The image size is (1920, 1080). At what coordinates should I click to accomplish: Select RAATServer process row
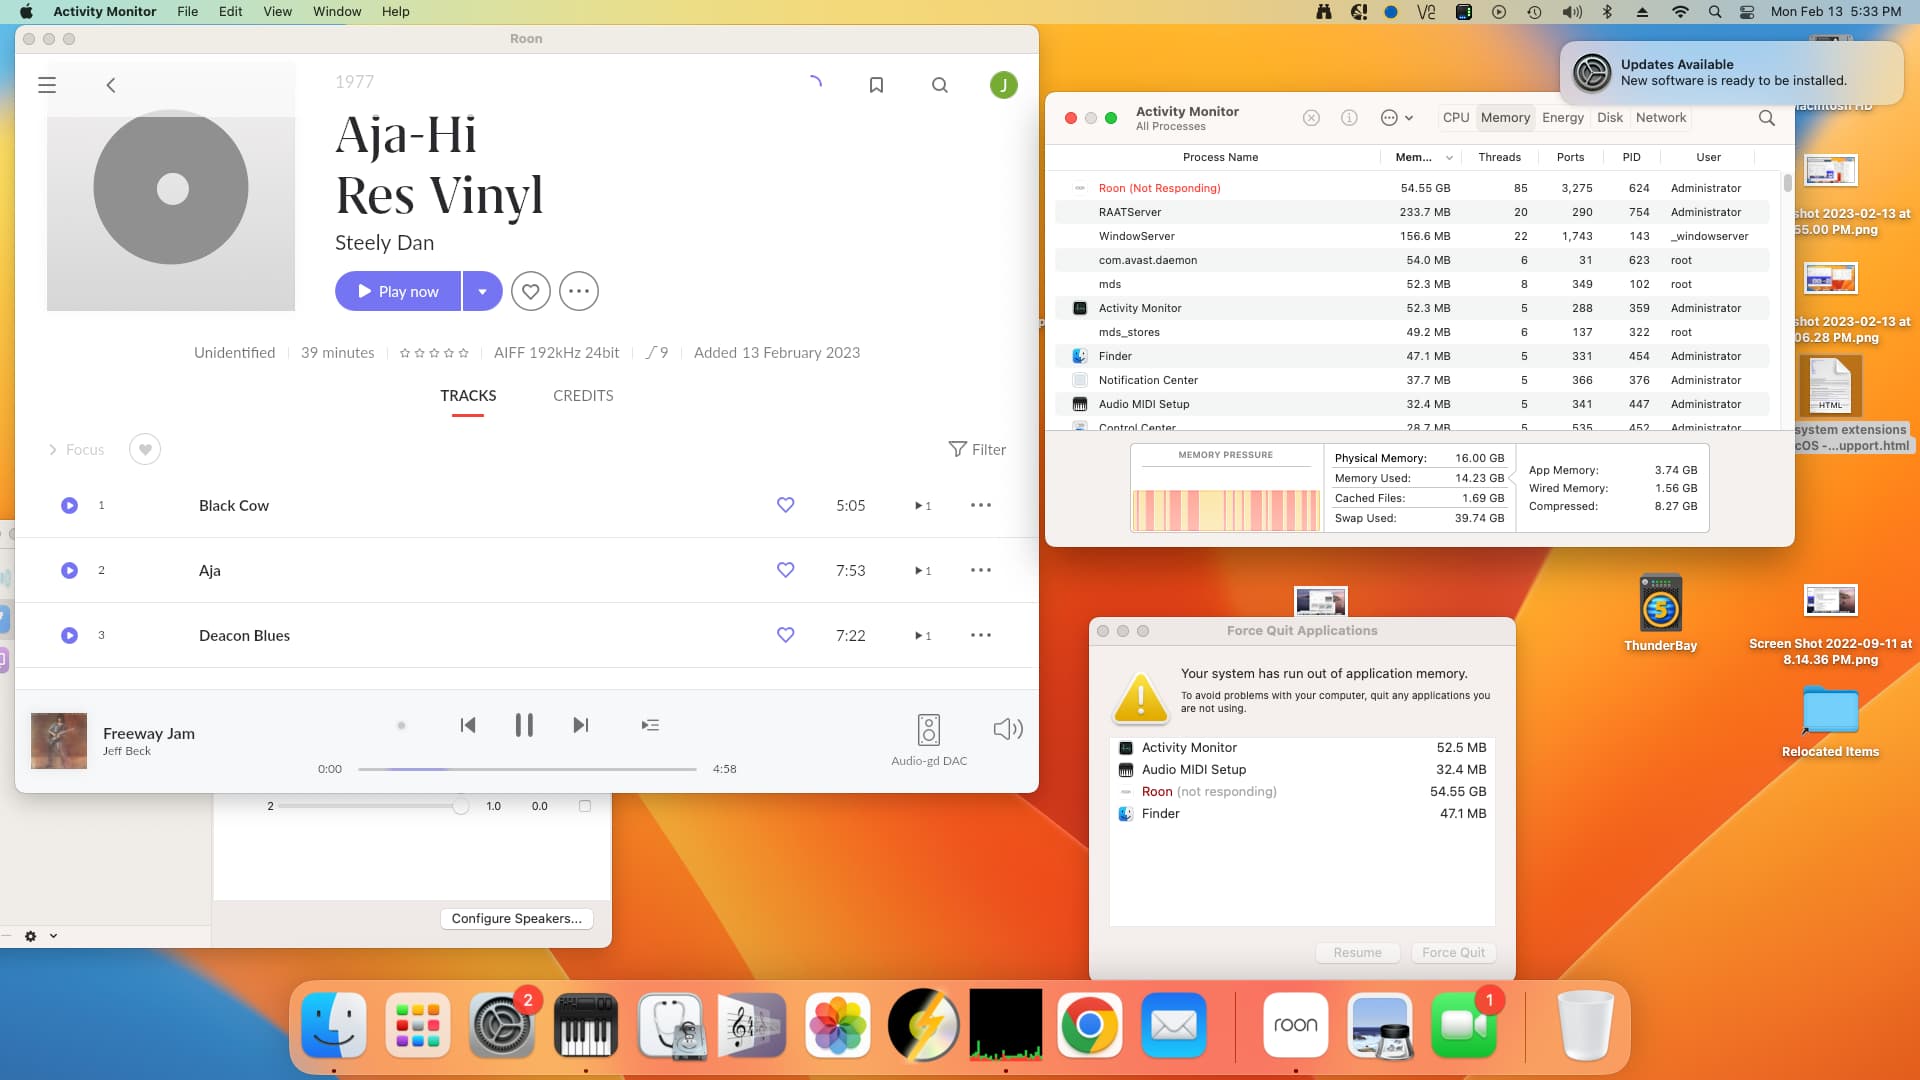tap(1411, 212)
